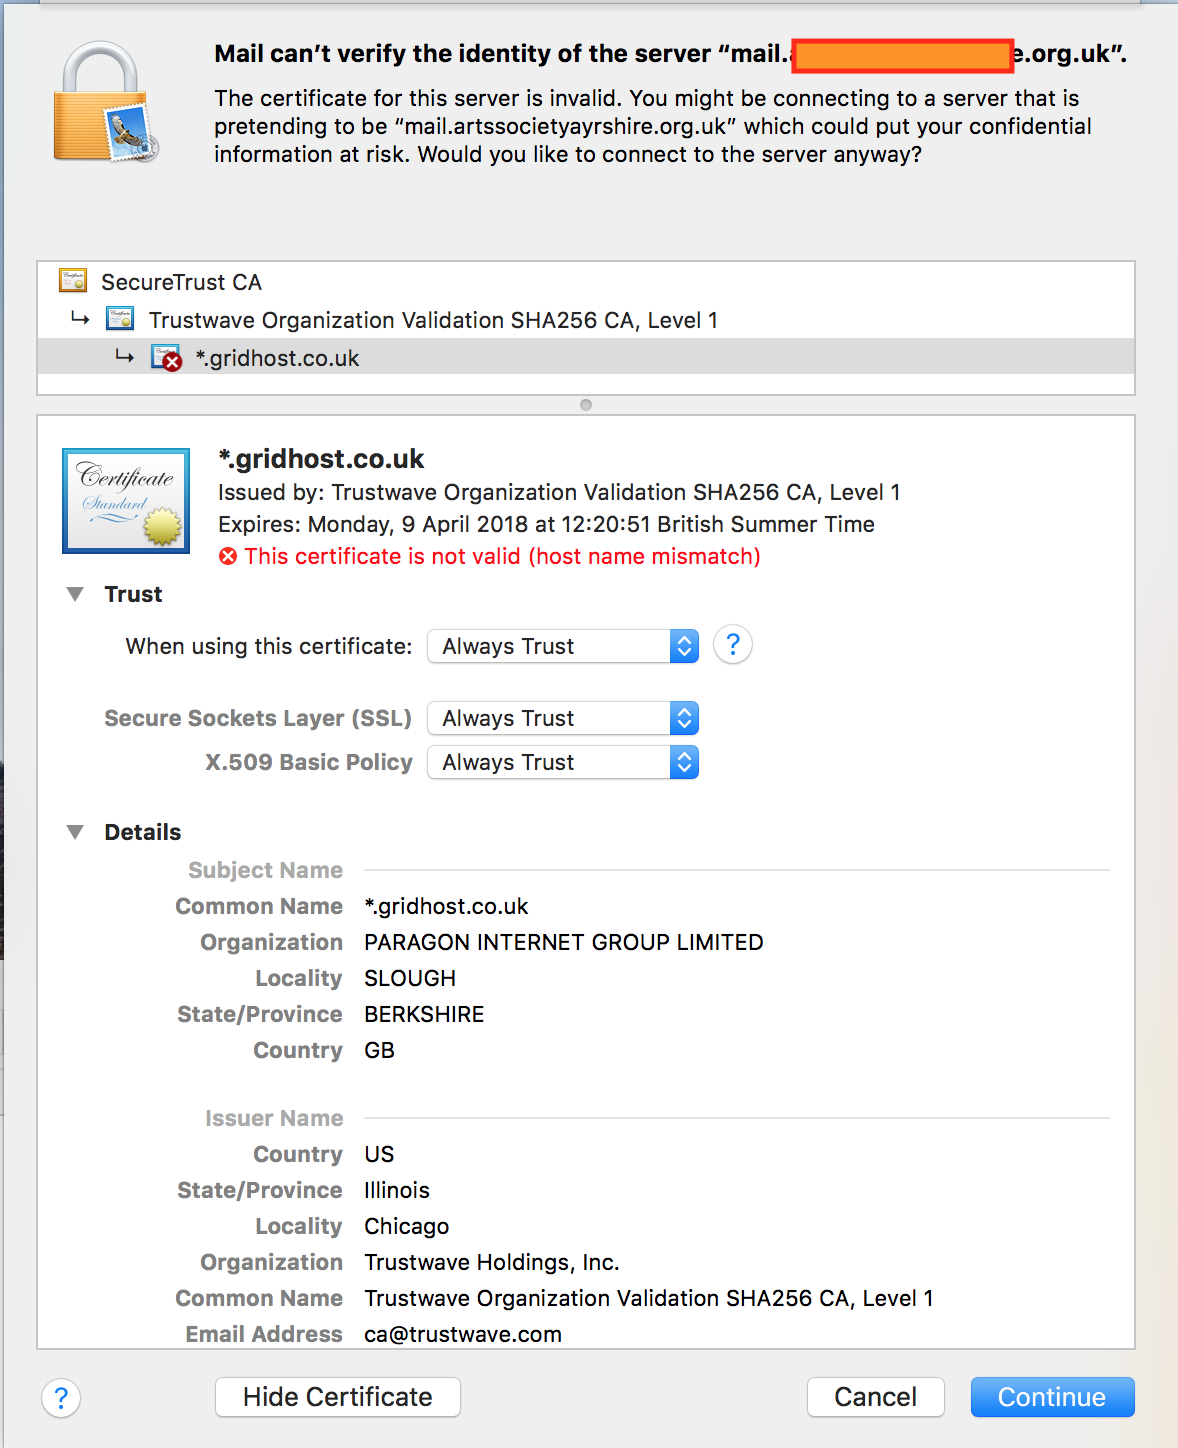
Task: Click PARAGON INTERNET GROUP LIMITED value
Action: pyautogui.click(x=564, y=942)
